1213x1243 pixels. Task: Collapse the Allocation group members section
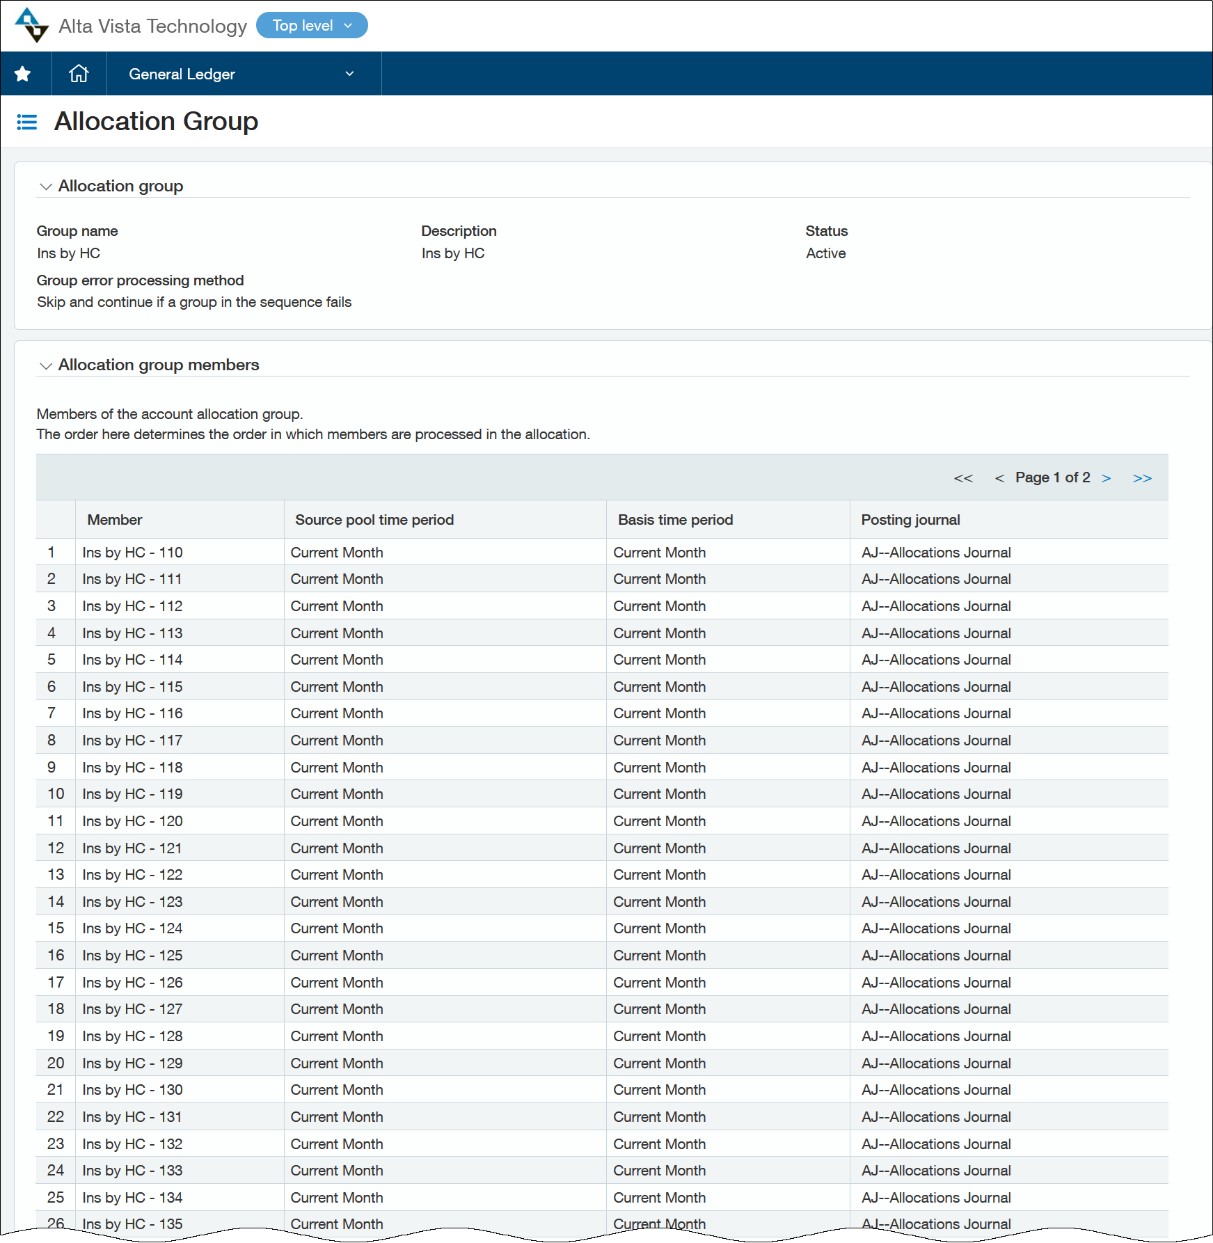[46, 366]
